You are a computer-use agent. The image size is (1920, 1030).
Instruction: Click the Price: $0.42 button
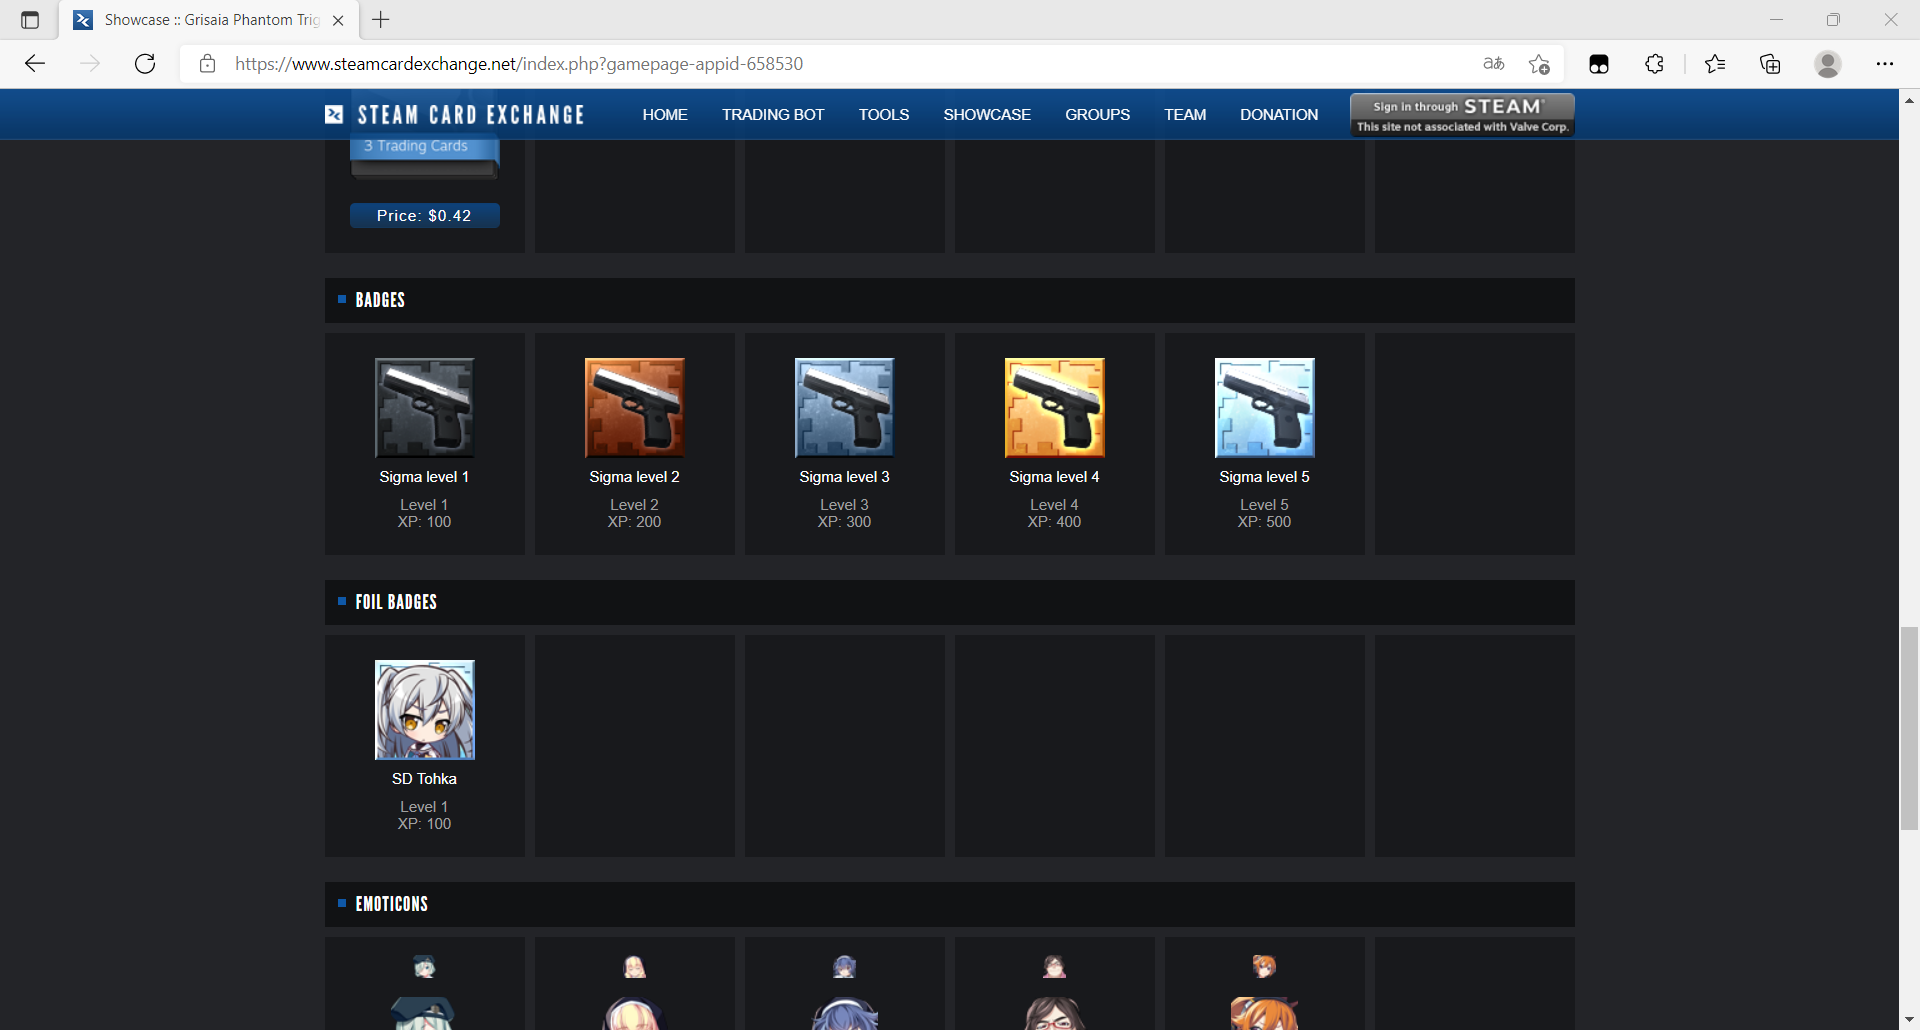(425, 216)
